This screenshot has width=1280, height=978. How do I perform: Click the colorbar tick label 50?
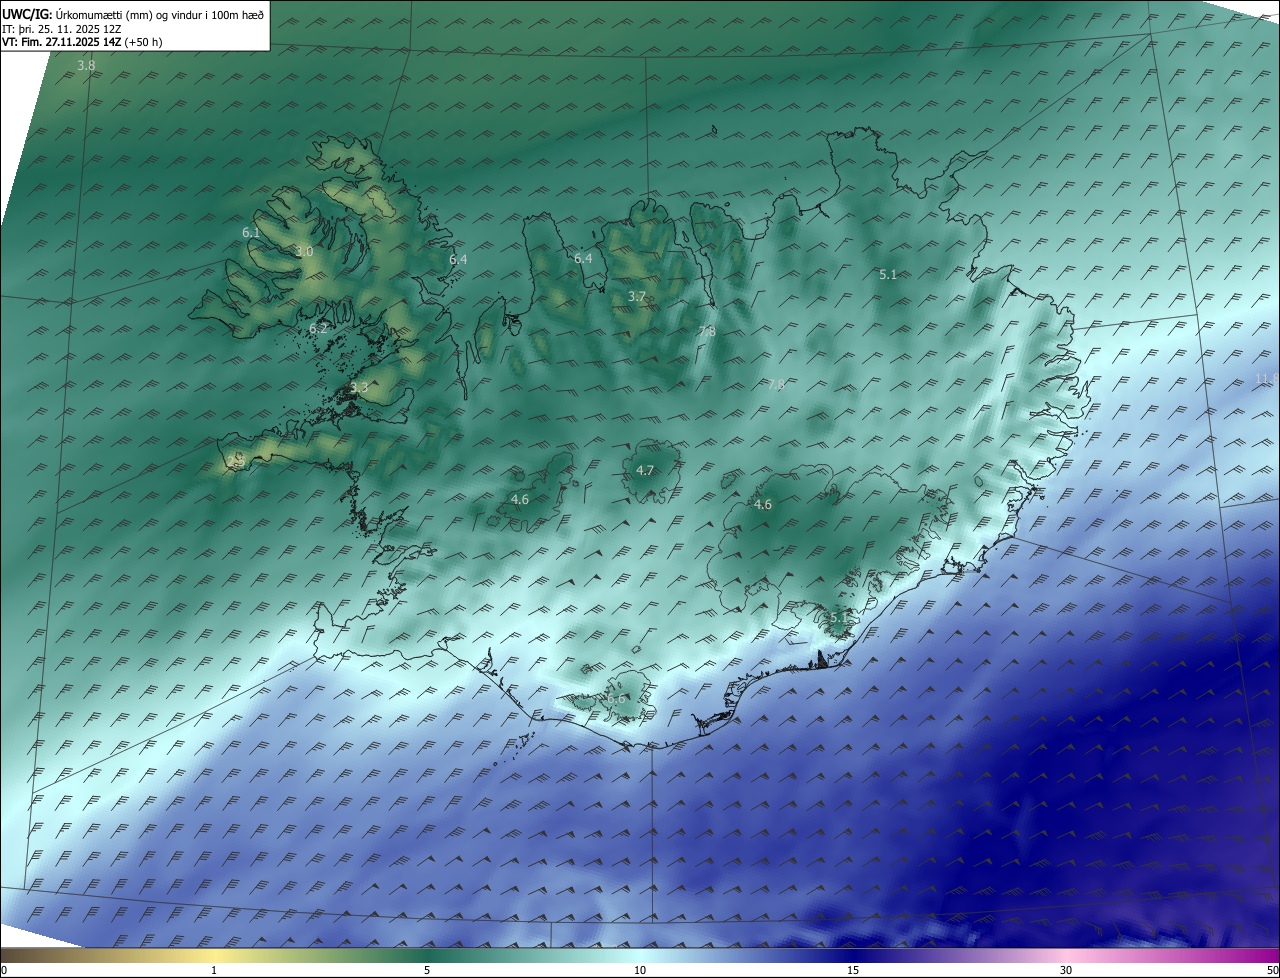coord(1272,970)
